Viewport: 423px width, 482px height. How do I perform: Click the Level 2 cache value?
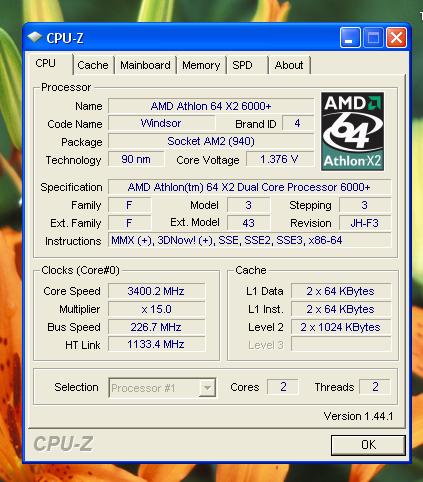[x=341, y=327]
